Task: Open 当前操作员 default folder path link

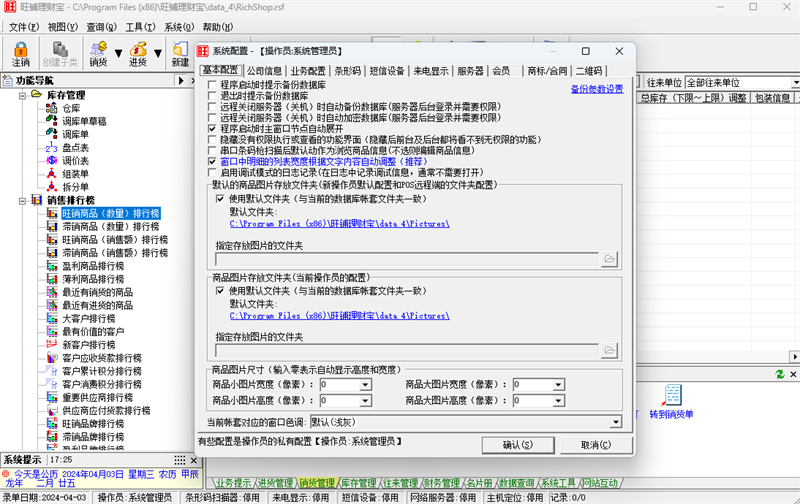Action: [339, 316]
